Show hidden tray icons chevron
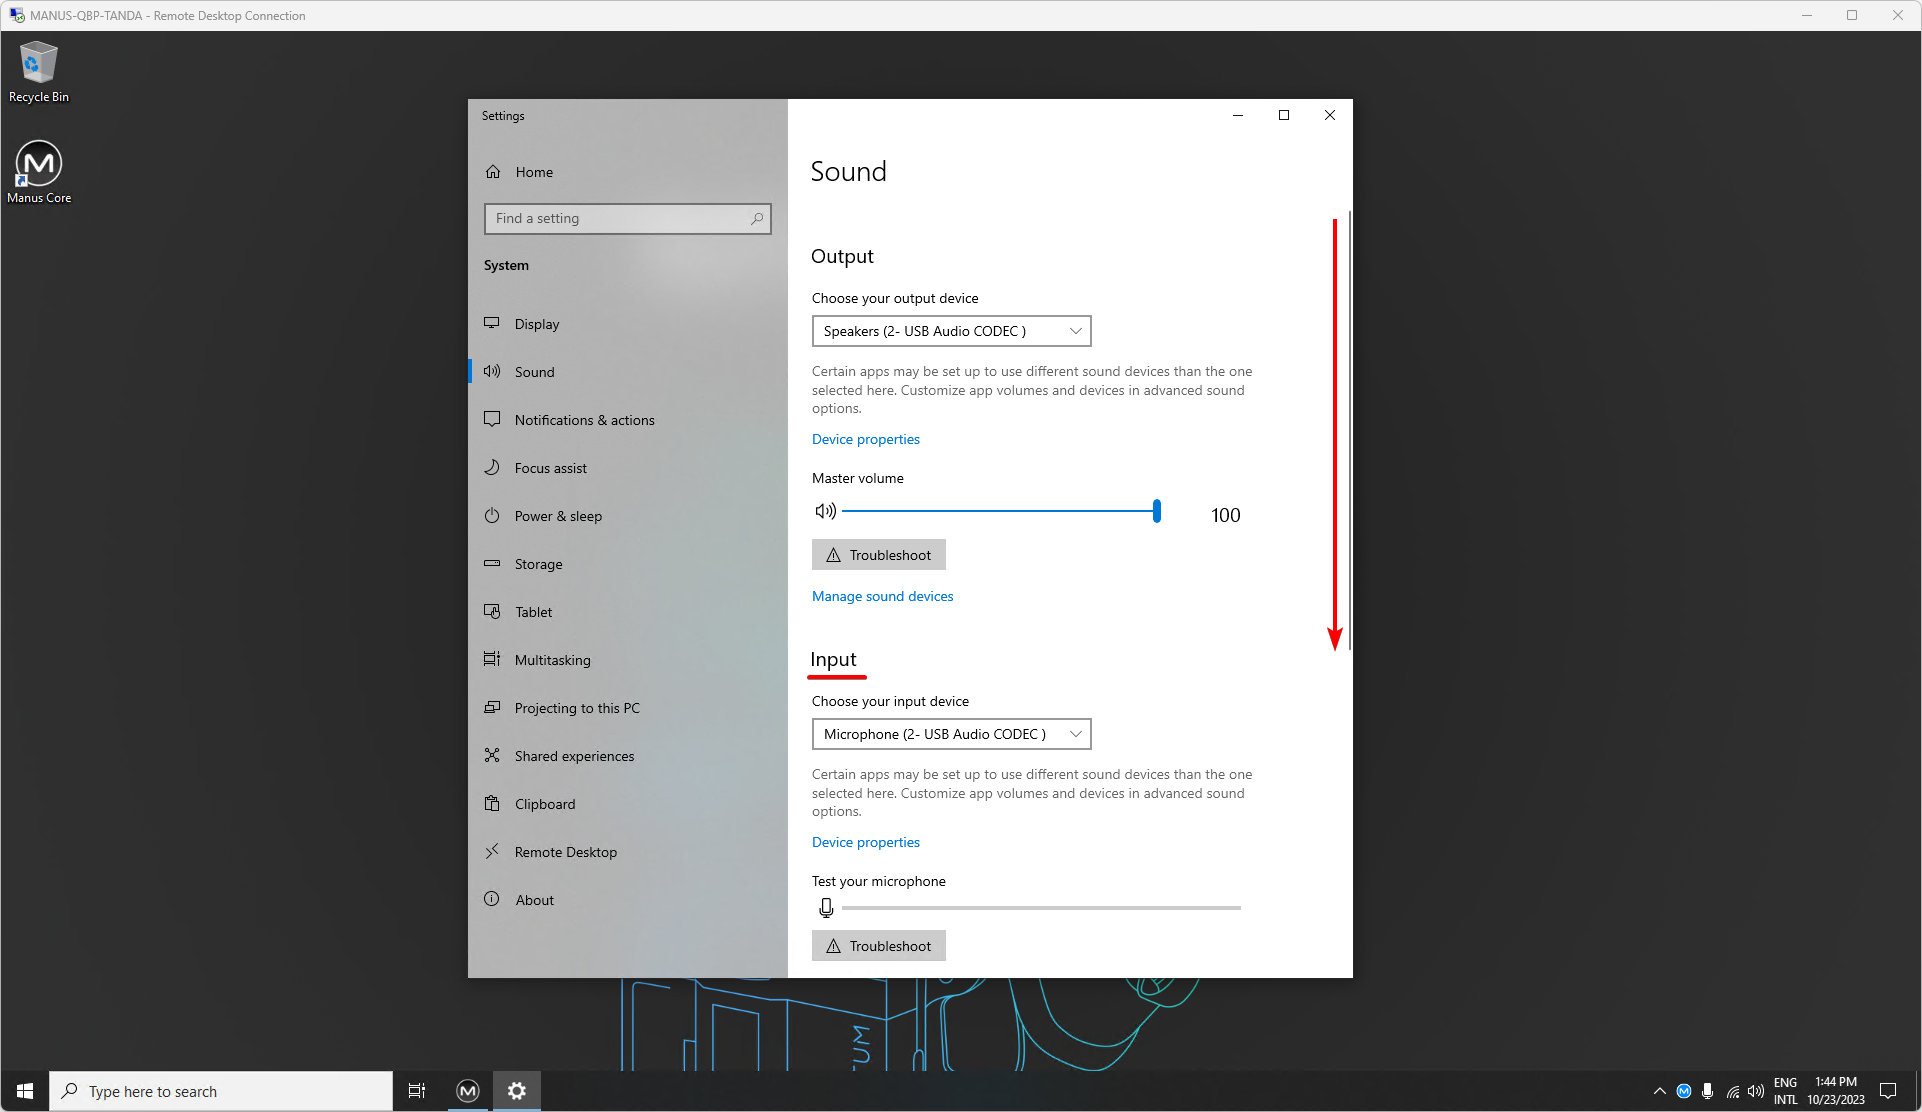1922x1112 pixels. (1659, 1091)
